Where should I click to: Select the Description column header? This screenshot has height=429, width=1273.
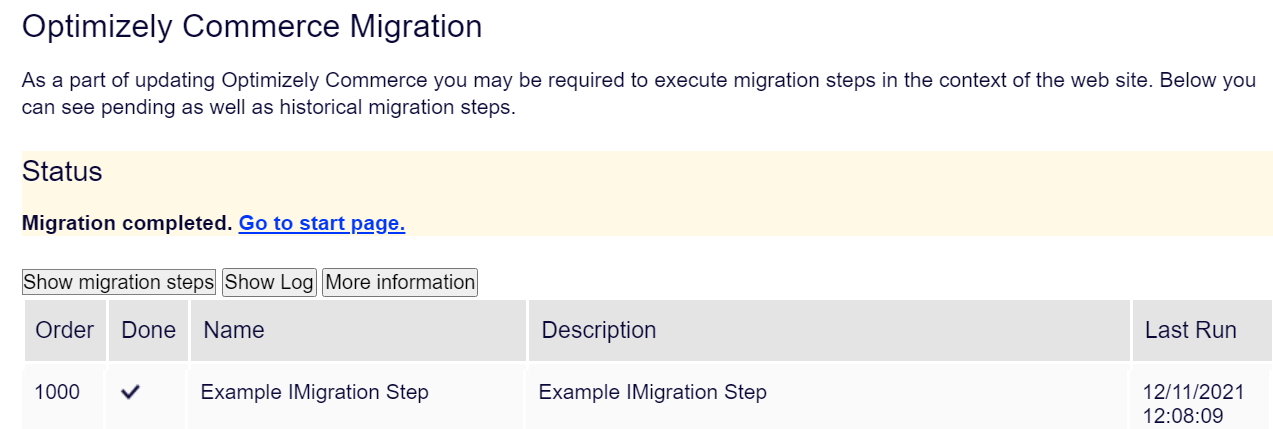tap(599, 330)
